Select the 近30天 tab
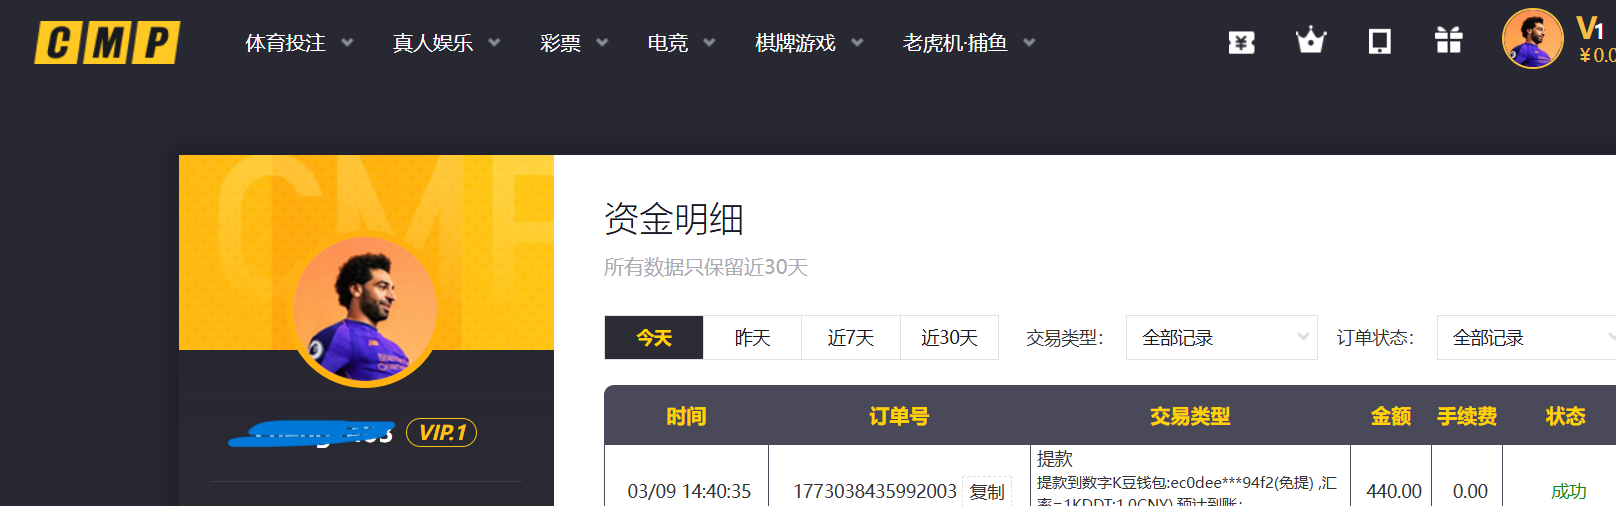The height and width of the screenshot is (506, 1616). [x=949, y=338]
